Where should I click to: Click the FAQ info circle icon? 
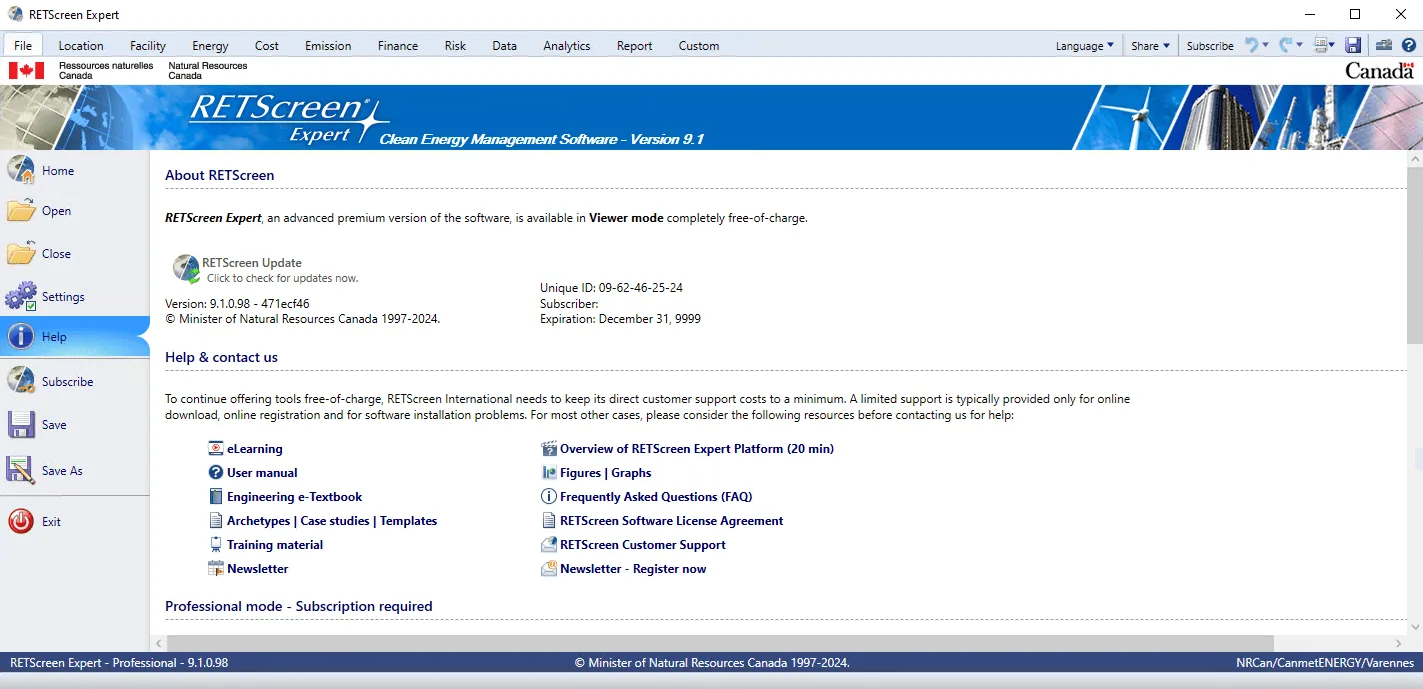pyautogui.click(x=548, y=497)
